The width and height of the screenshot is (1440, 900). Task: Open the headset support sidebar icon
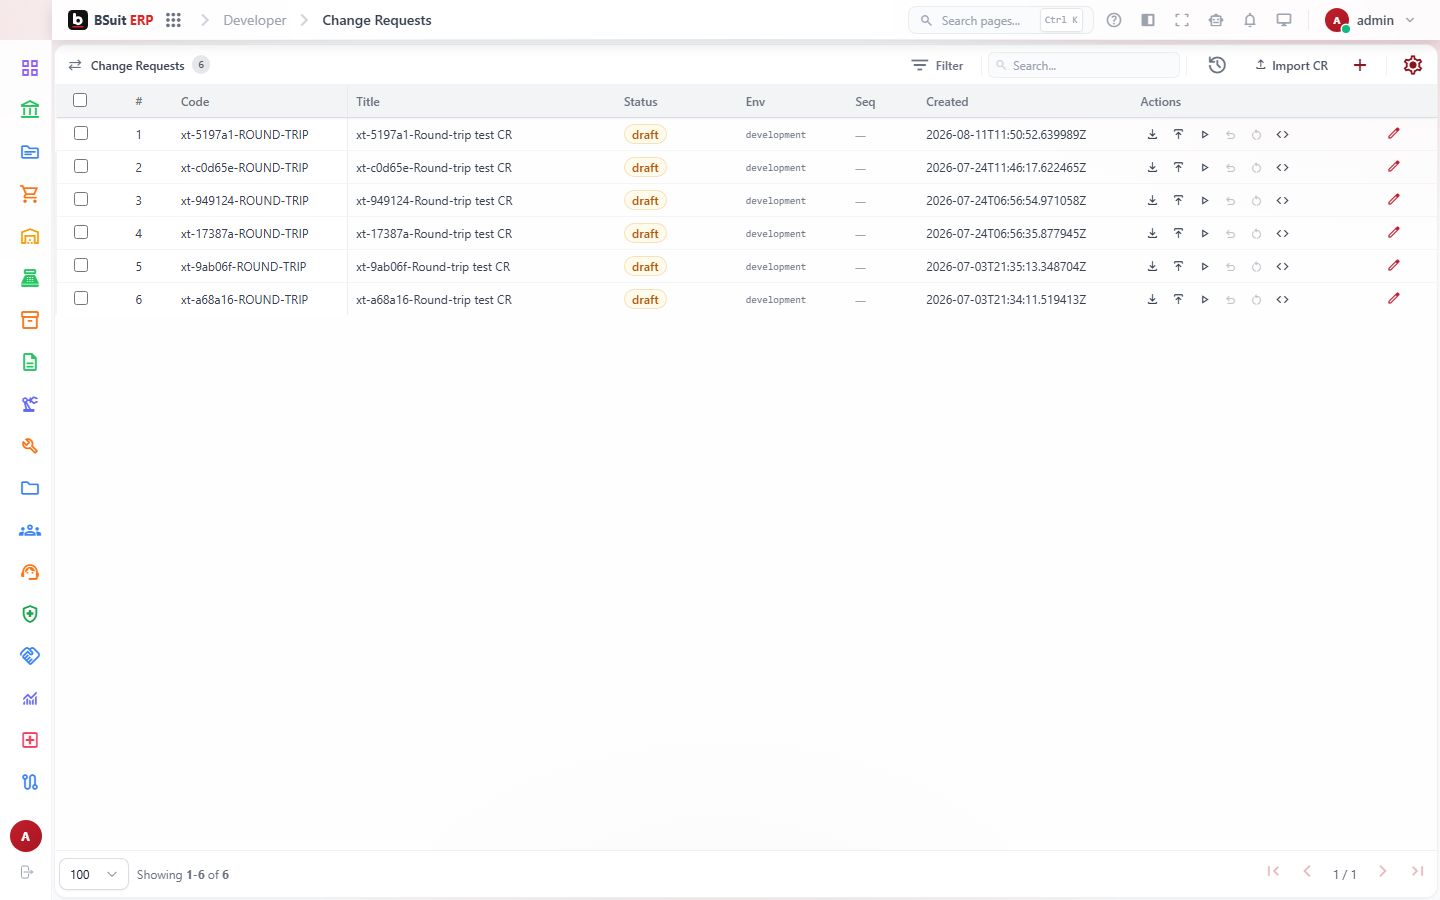(x=30, y=572)
